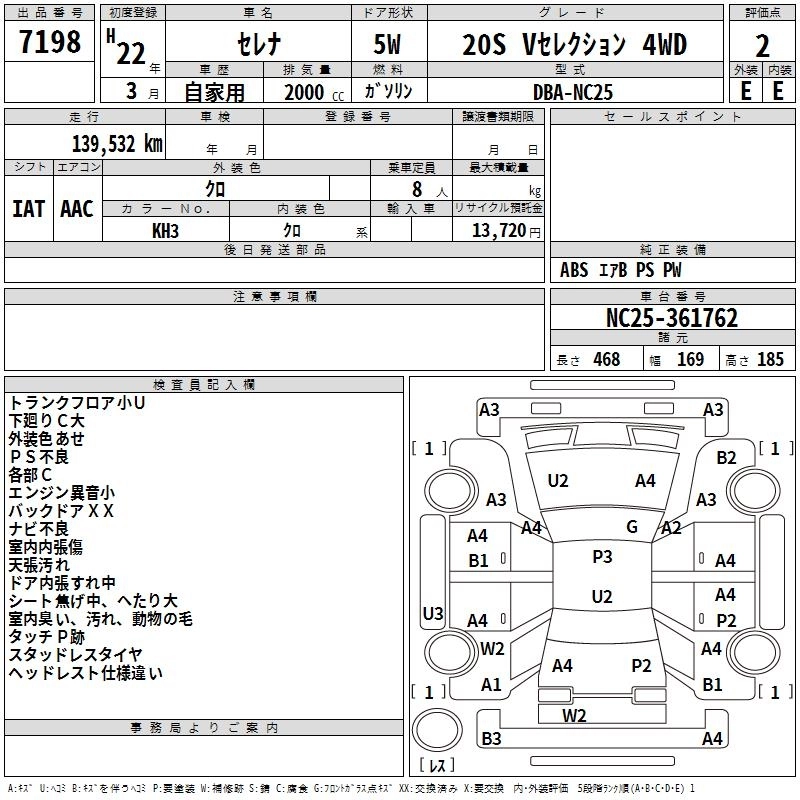Click the spare tire circle above レス
Screen dimensions: 800x800
point(437,730)
